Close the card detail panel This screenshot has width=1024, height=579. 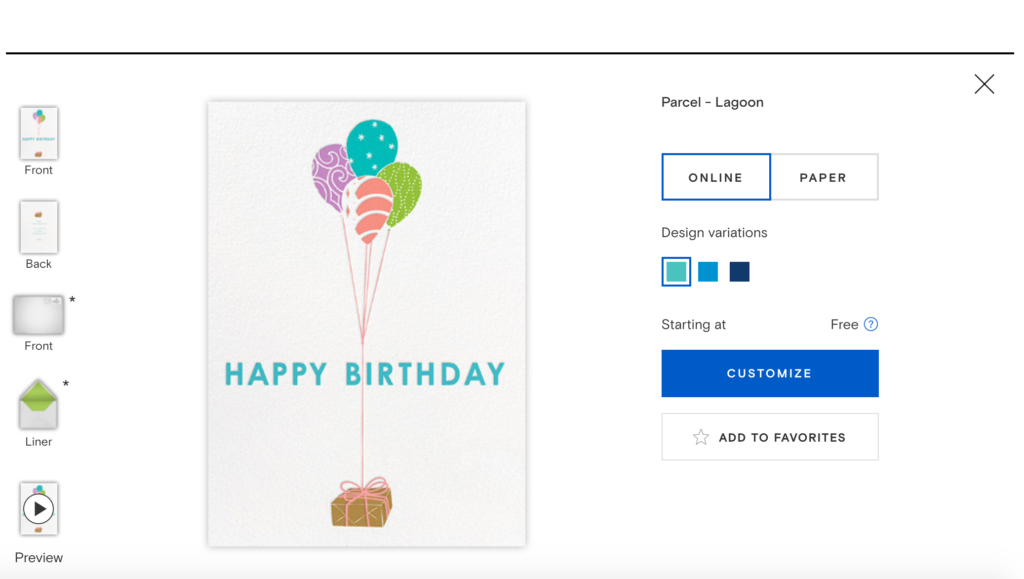(984, 84)
